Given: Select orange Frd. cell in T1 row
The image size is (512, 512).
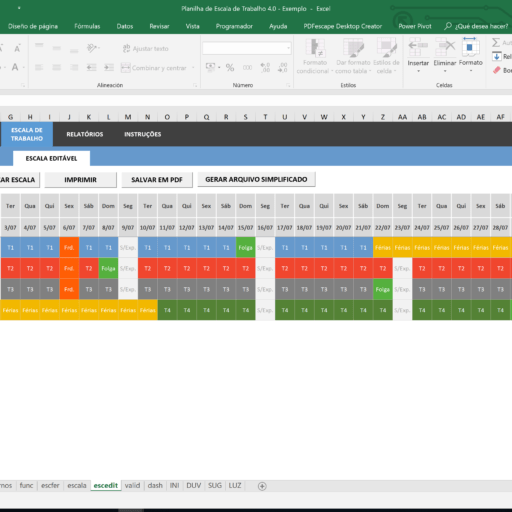Looking at the screenshot, I should [x=69, y=248].
